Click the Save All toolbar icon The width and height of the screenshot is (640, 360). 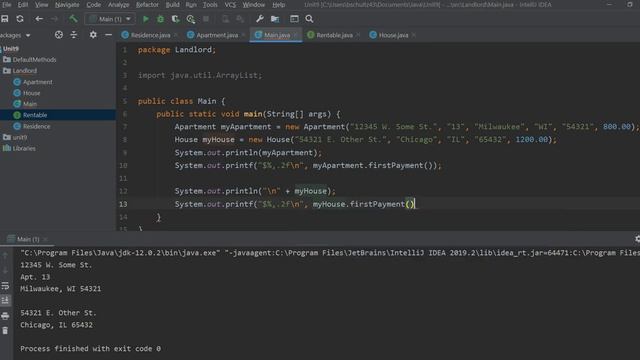coord(5,19)
